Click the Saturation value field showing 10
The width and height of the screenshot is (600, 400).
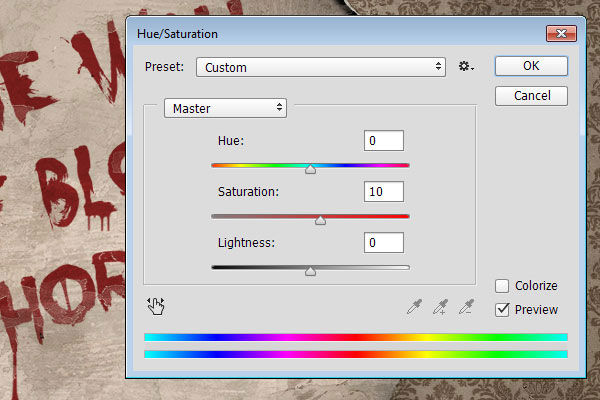click(x=384, y=191)
